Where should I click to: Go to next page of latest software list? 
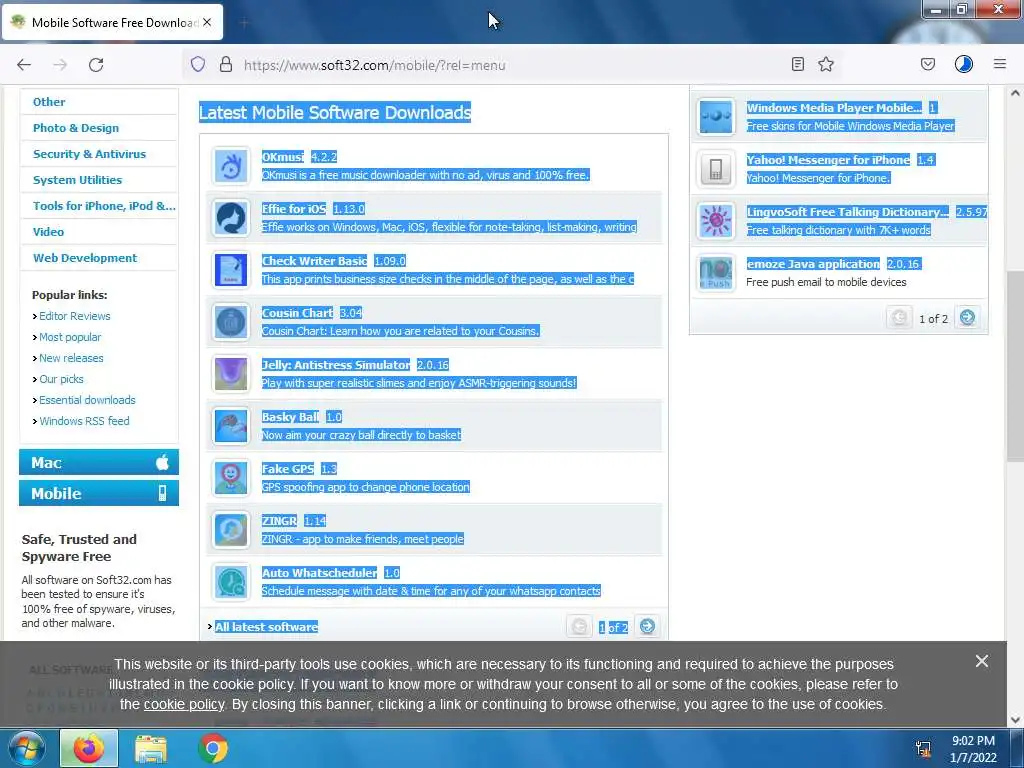click(647, 626)
